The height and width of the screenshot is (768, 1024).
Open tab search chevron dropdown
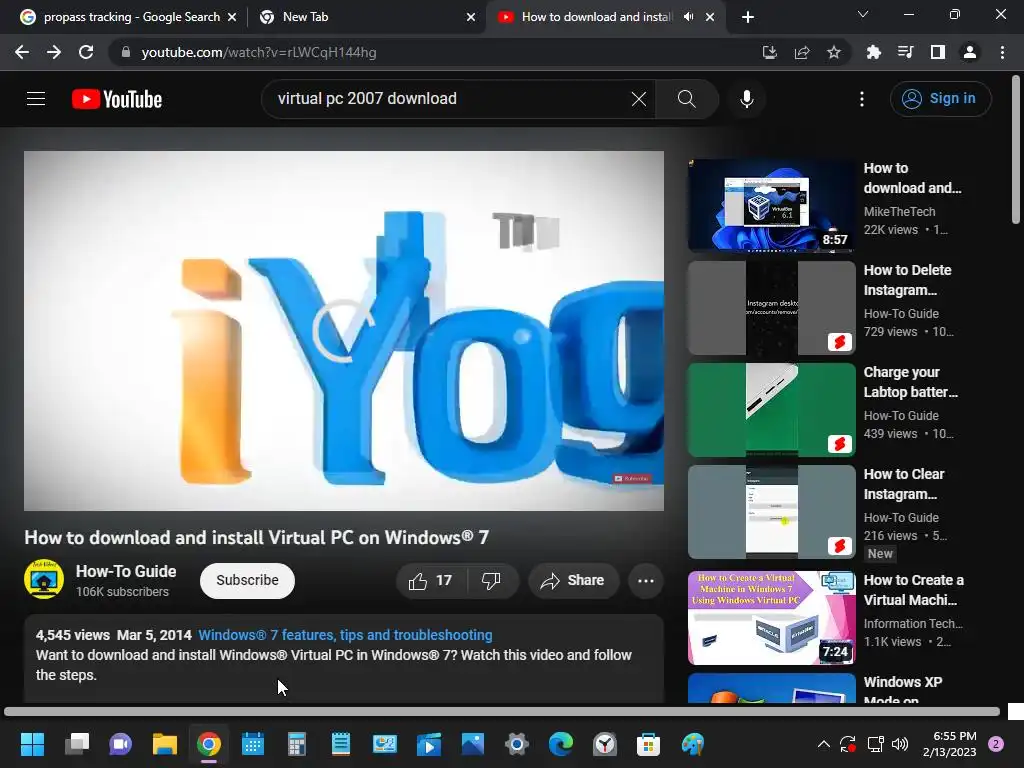pos(863,14)
